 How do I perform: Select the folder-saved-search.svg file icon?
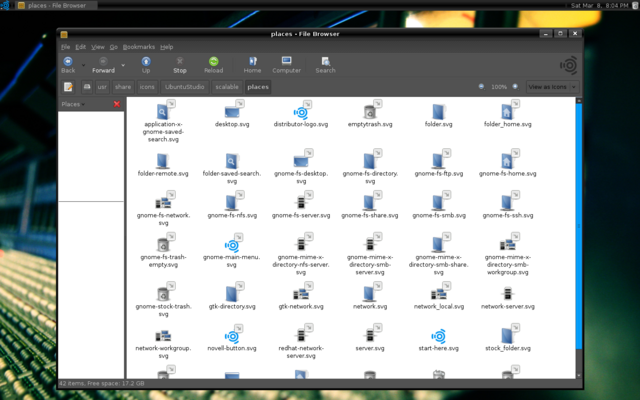pos(231,160)
